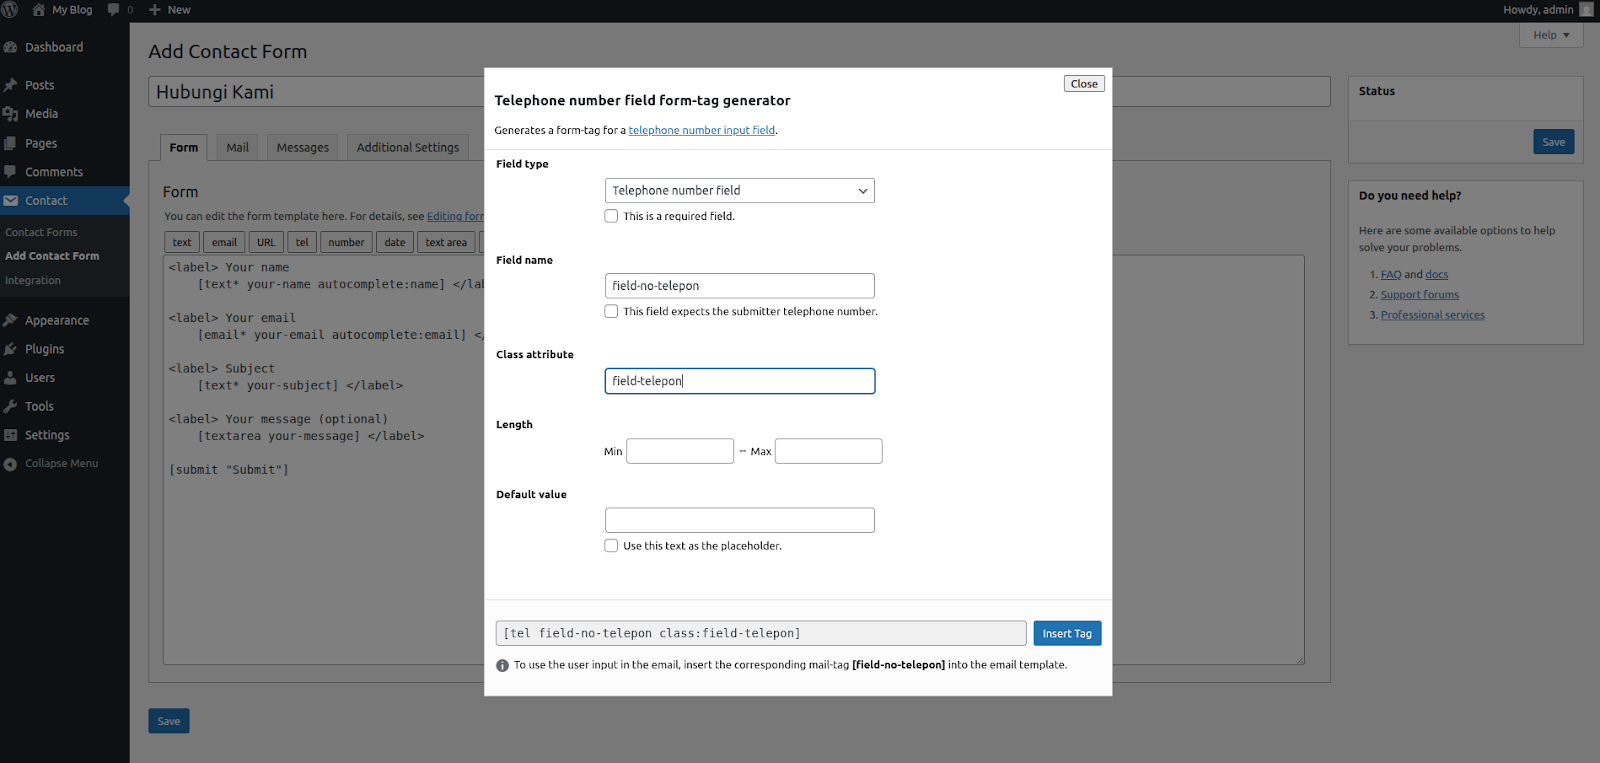Open Posts via its pin icon
The width and height of the screenshot is (1600, 763).
pyautogui.click(x=11, y=85)
